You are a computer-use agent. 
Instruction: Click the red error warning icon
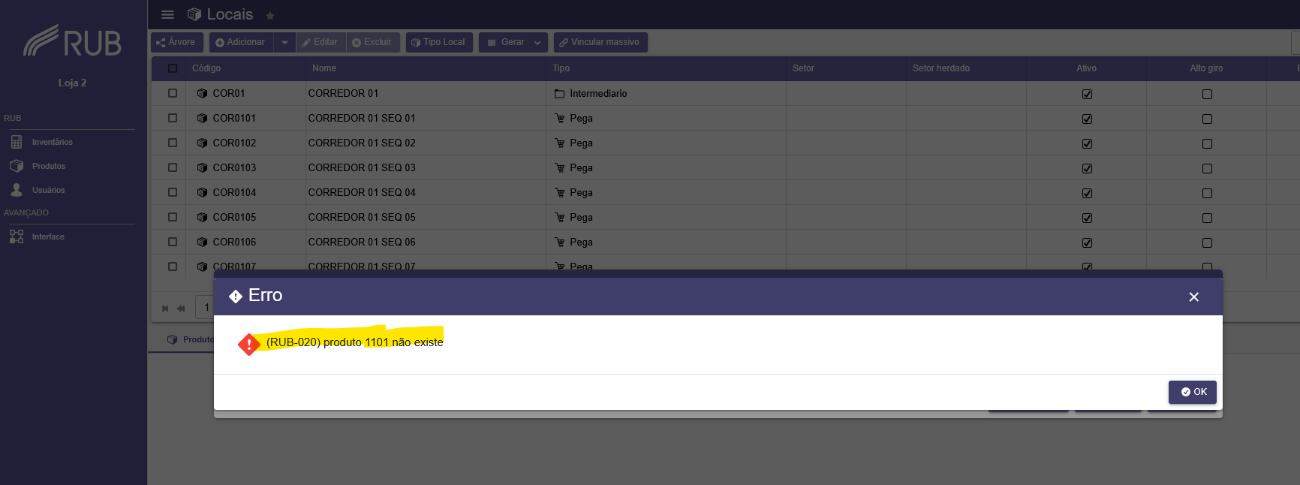click(x=249, y=344)
